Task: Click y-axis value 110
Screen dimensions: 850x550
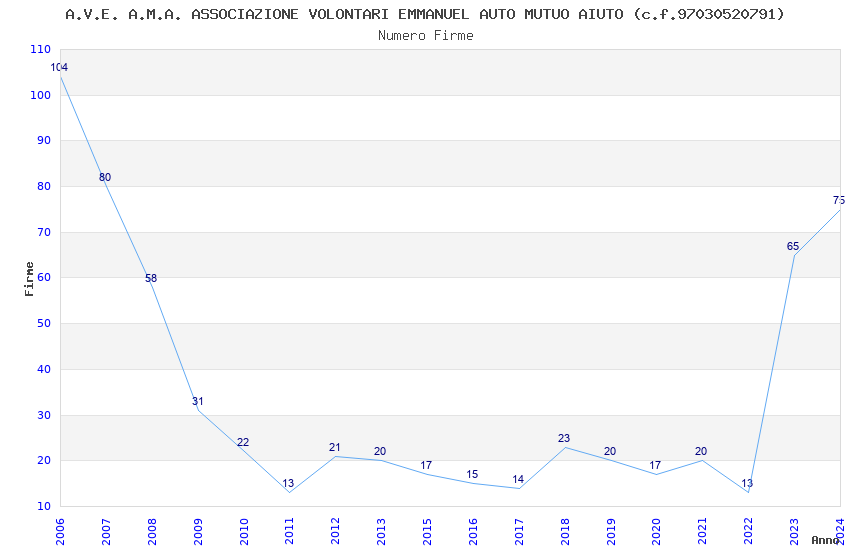Action: pyautogui.click(x=41, y=49)
